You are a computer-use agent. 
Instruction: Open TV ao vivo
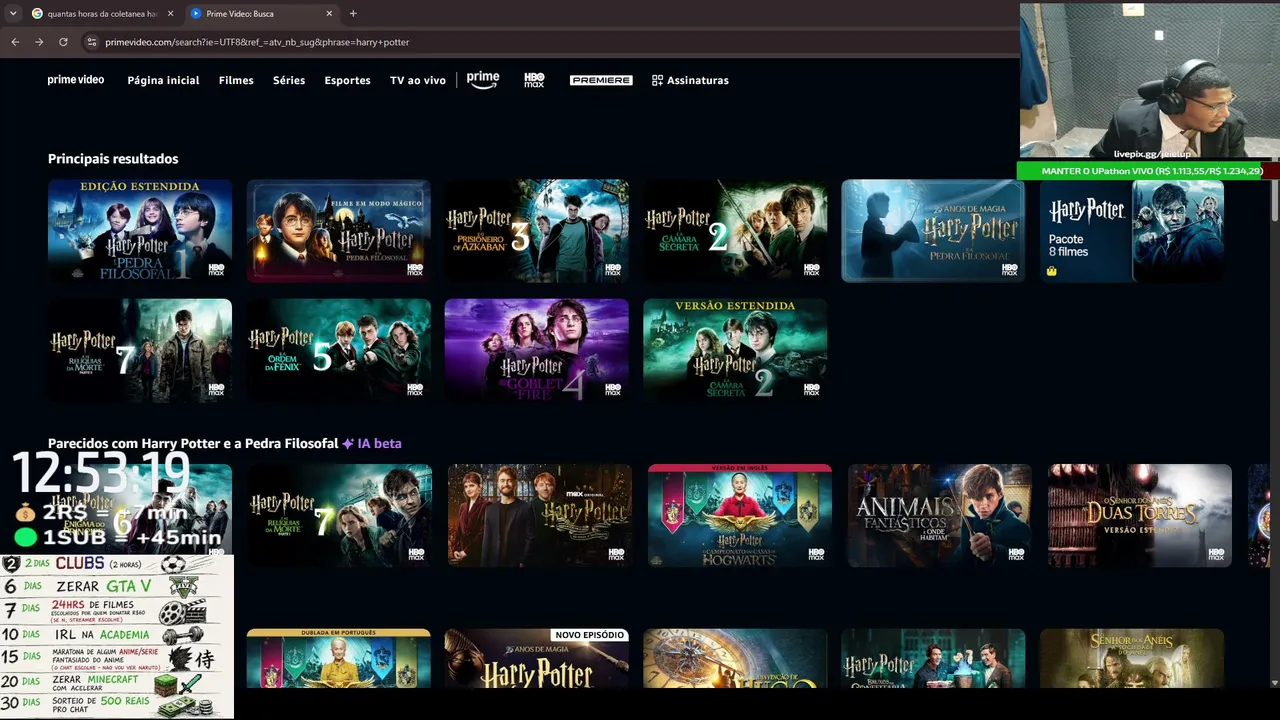[x=418, y=80]
